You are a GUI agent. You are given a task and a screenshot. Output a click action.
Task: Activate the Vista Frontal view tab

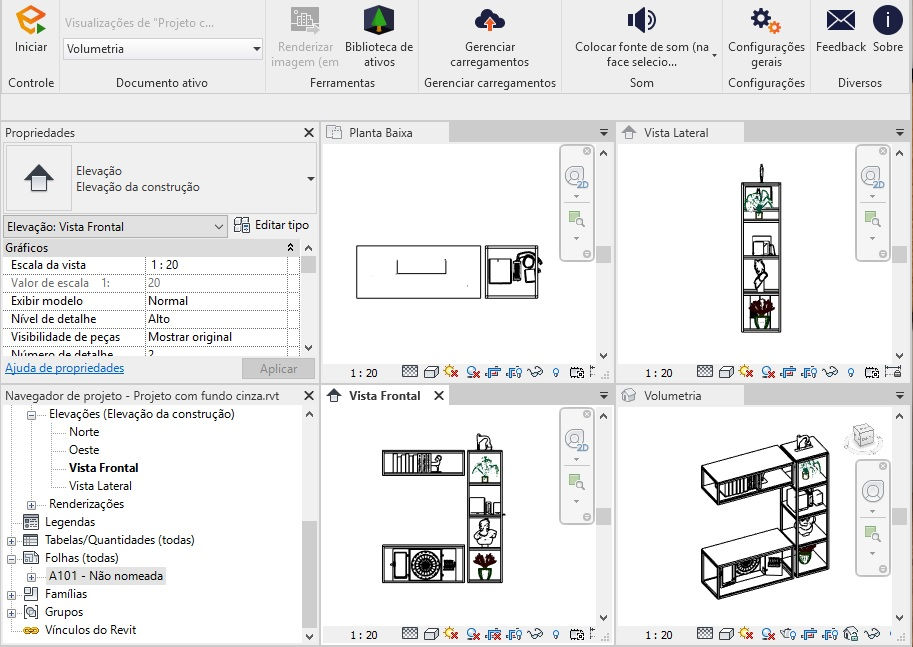[x=384, y=395]
